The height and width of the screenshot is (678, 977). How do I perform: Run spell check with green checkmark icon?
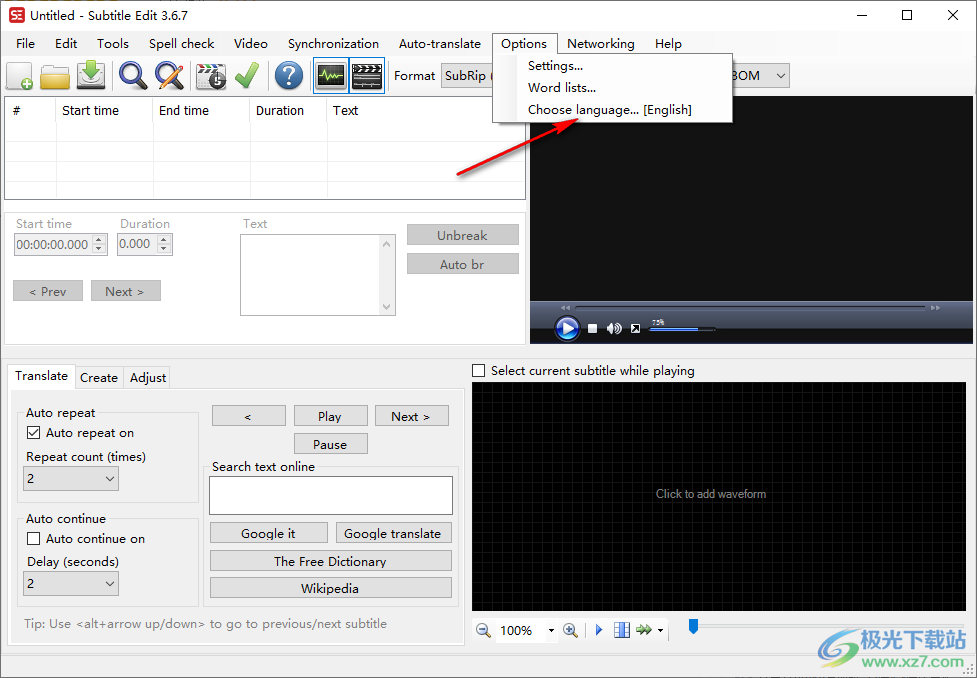tap(247, 76)
